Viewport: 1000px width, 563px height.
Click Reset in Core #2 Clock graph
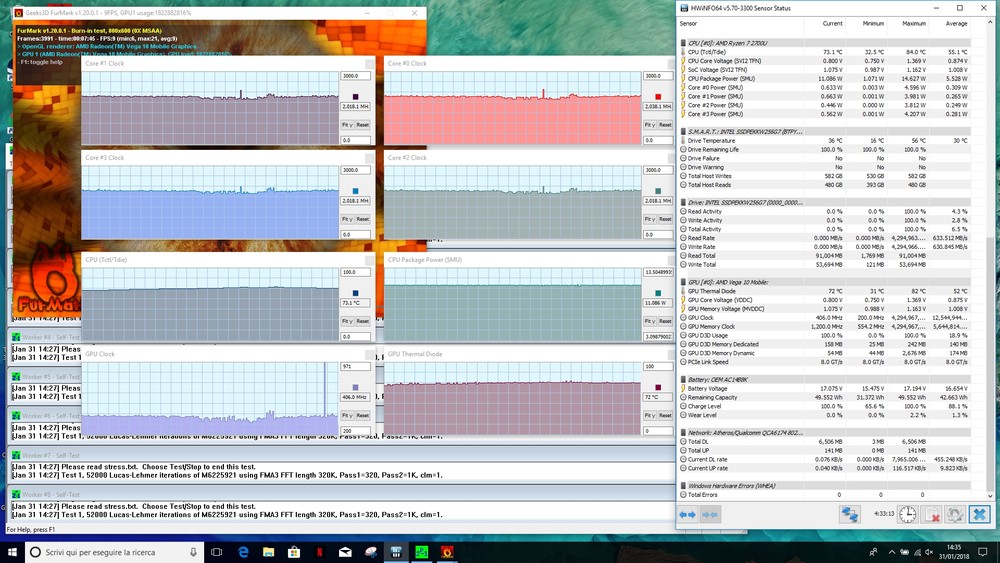665,219
